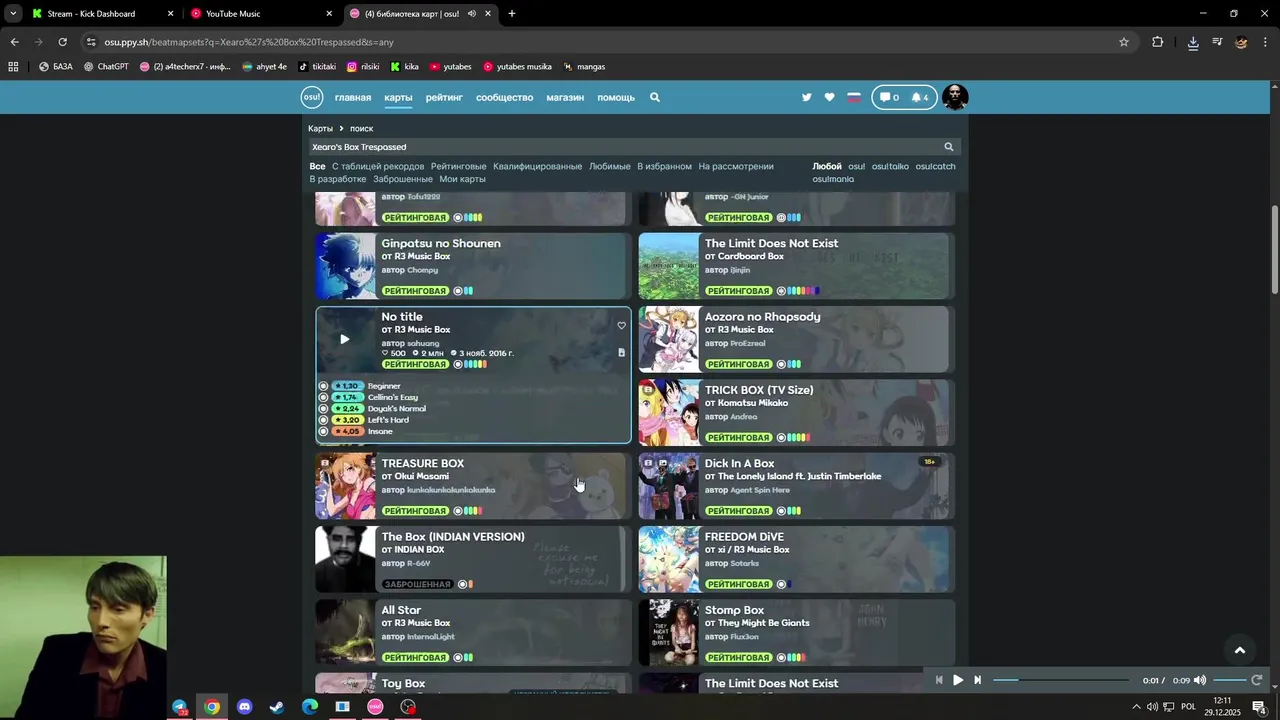Open Dick In A Box beatmap title
Screen dimensions: 1280x720
click(x=739, y=463)
